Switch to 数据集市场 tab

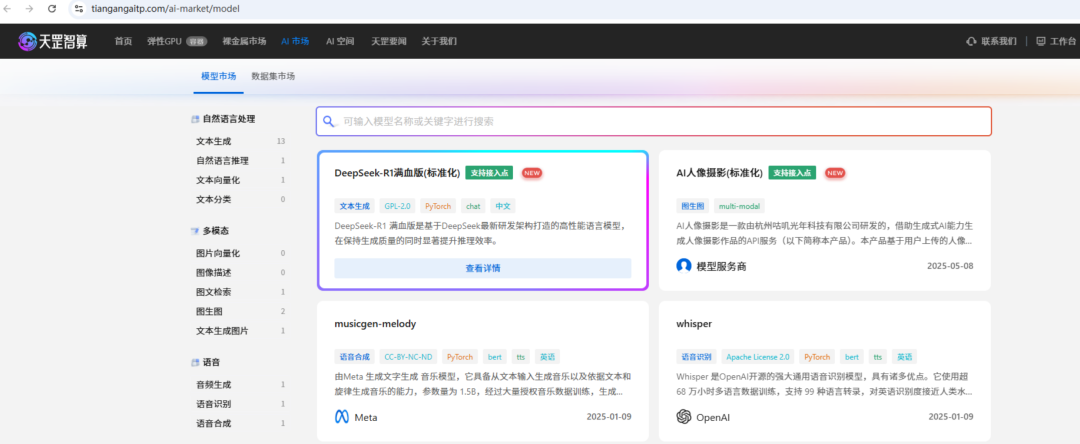273,76
